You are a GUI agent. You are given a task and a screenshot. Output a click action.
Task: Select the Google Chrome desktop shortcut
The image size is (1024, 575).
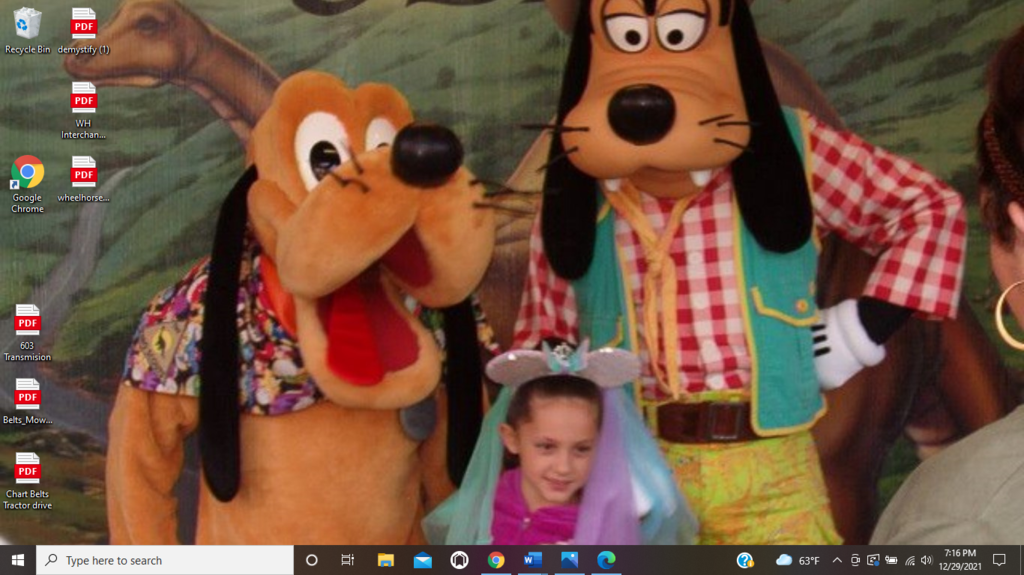(x=27, y=184)
